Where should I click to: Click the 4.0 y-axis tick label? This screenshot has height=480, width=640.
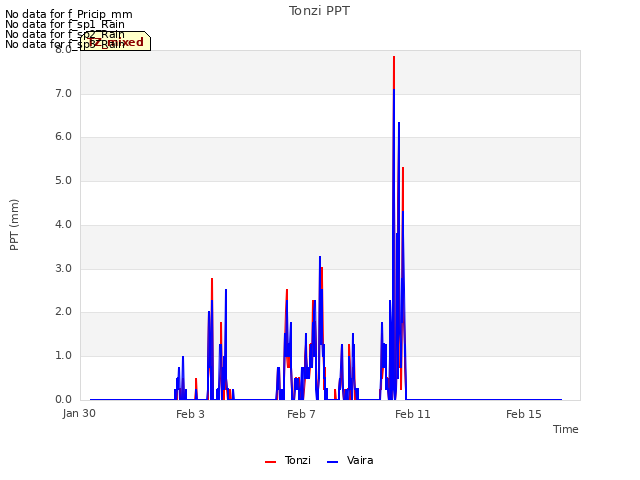click(63, 224)
